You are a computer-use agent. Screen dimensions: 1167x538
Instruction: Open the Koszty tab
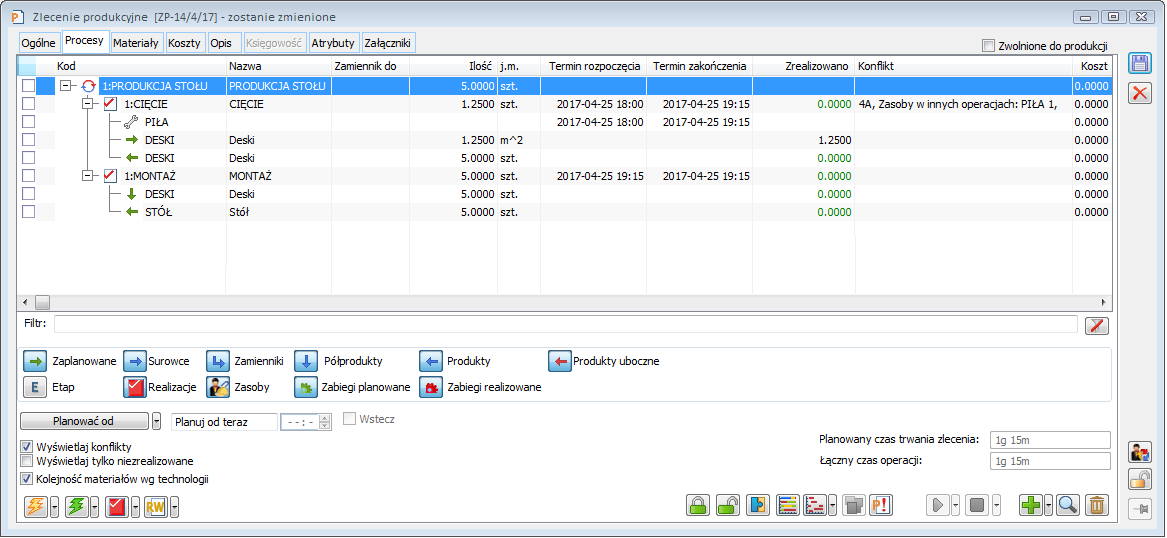tap(186, 43)
